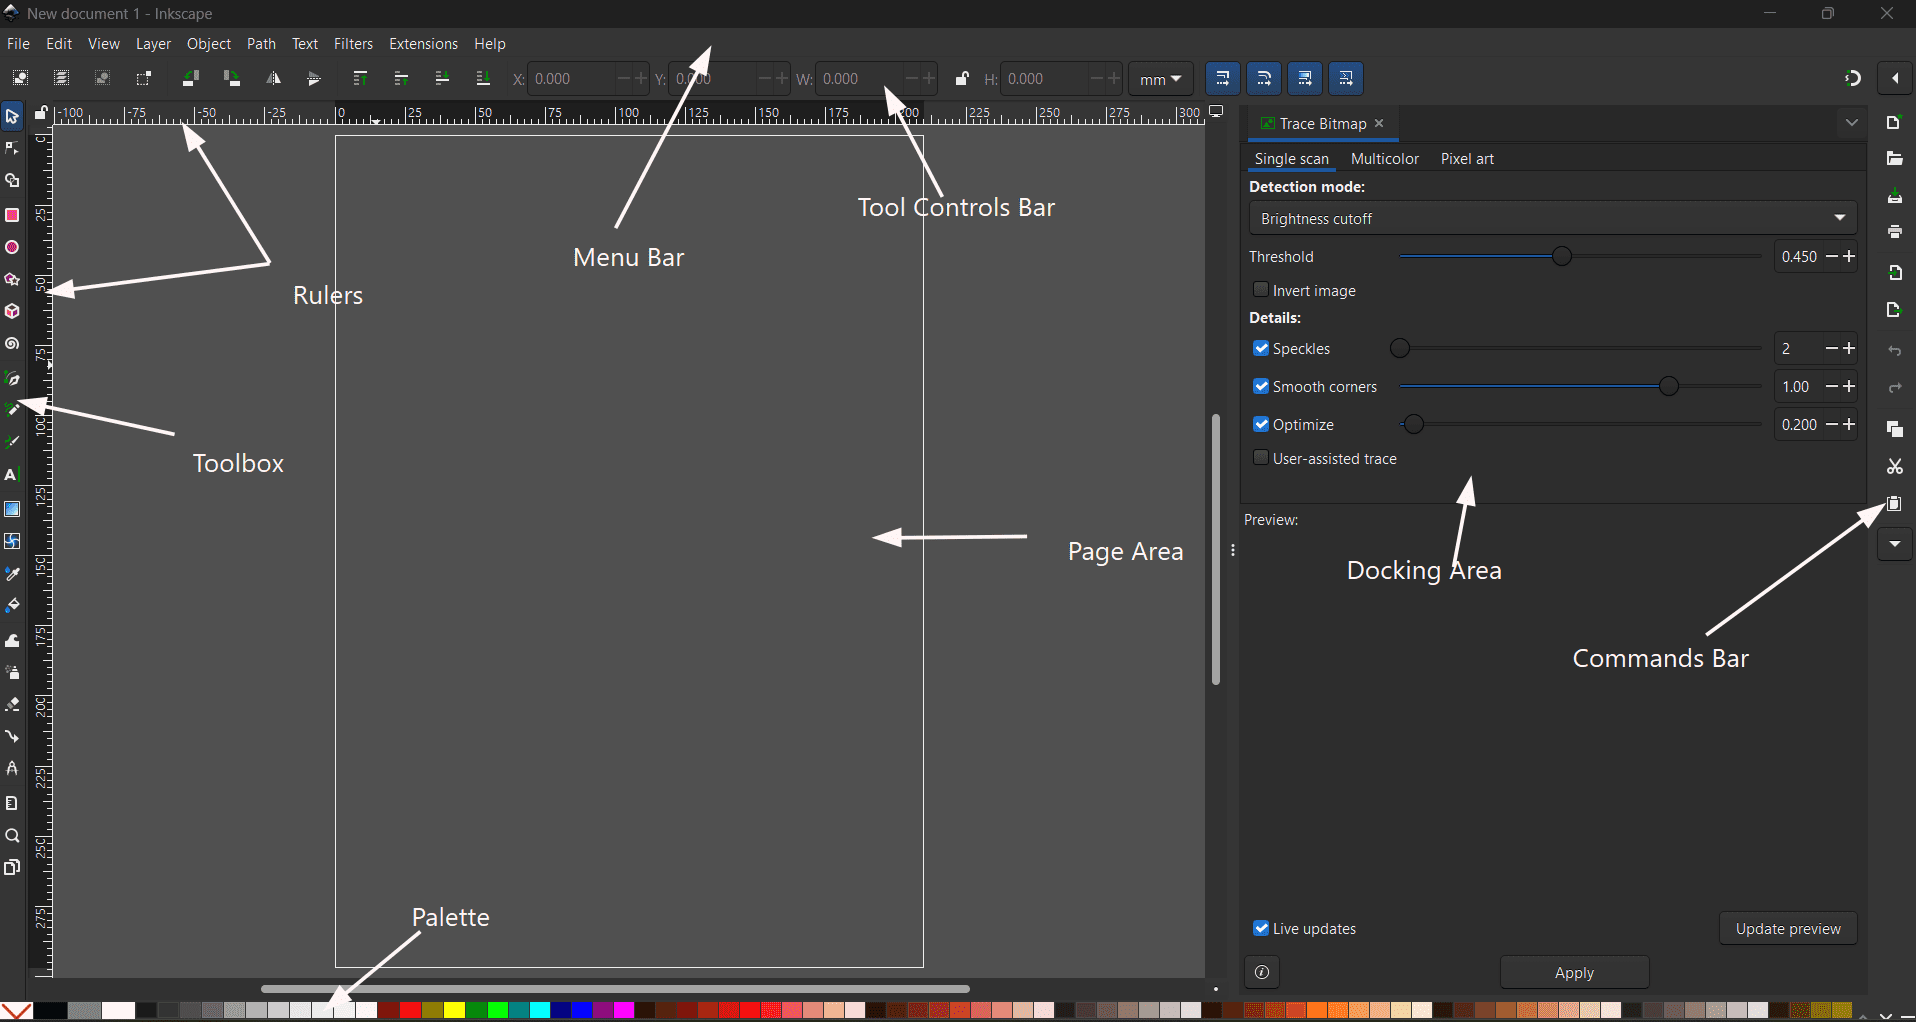1916x1022 pixels.
Task: Open the Trace Bitmap help info icon
Action: point(1262,972)
